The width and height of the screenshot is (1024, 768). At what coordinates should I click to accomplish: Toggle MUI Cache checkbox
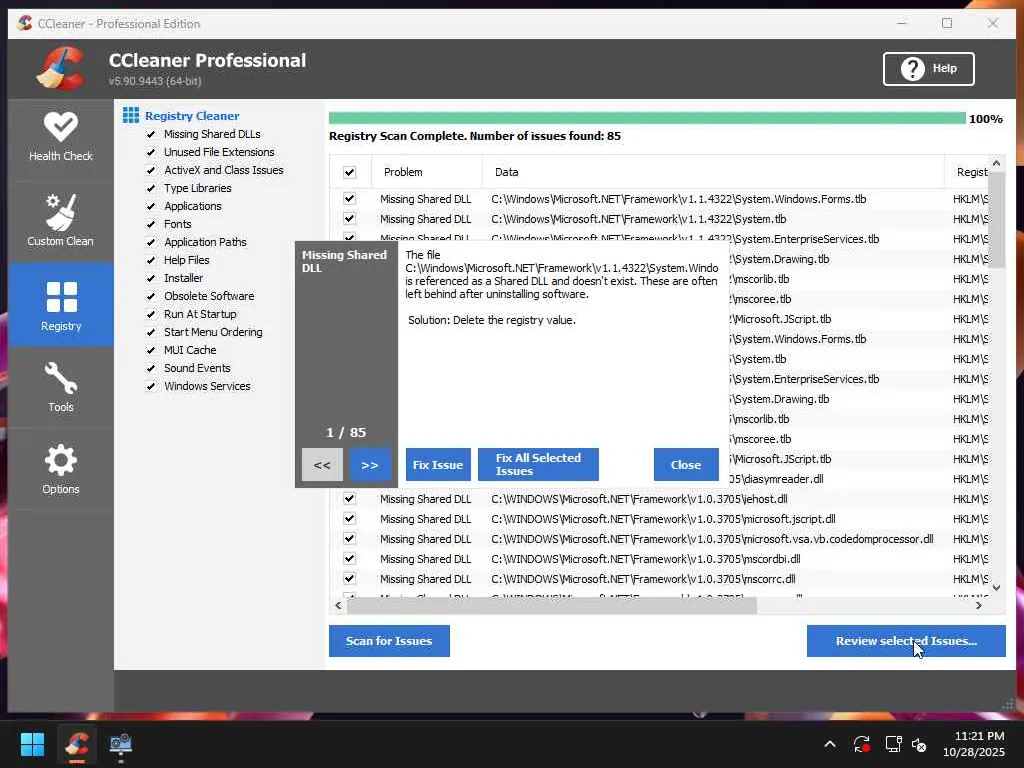tap(151, 350)
